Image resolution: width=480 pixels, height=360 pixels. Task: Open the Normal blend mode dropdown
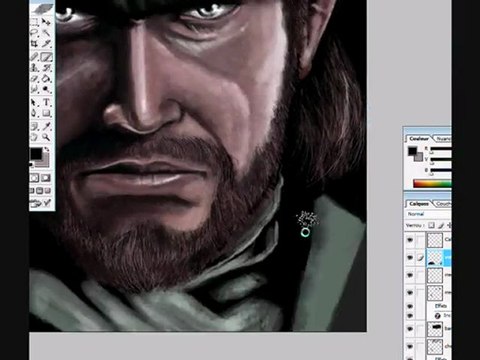[x=429, y=214]
